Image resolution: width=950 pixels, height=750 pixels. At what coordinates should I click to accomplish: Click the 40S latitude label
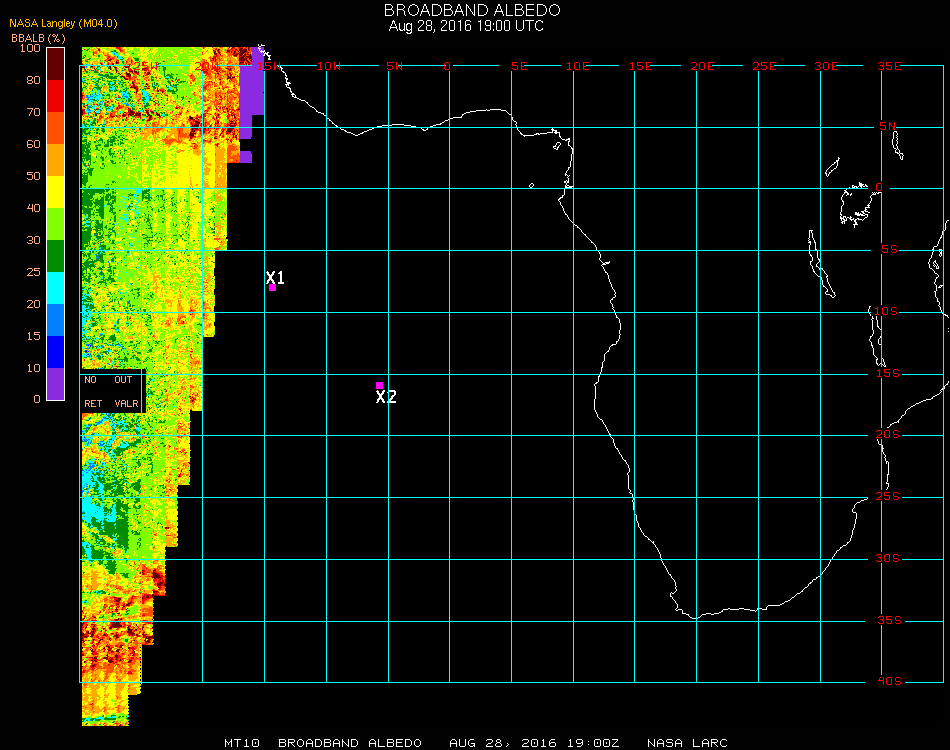[890, 682]
